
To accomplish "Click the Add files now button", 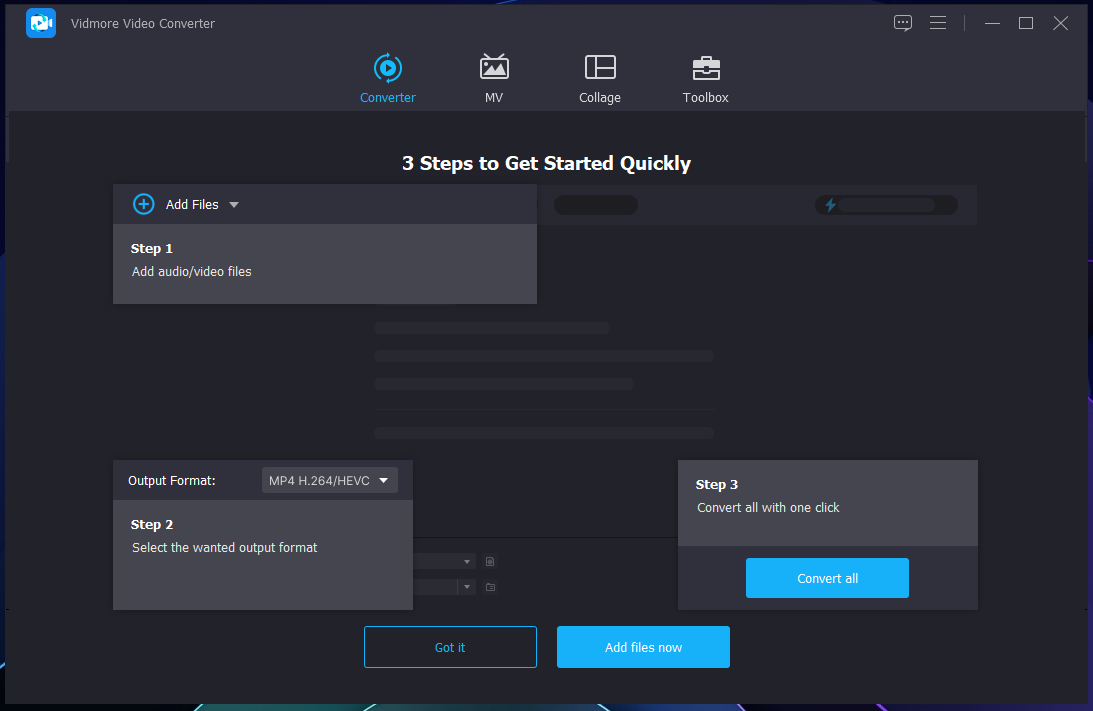I will (643, 647).
